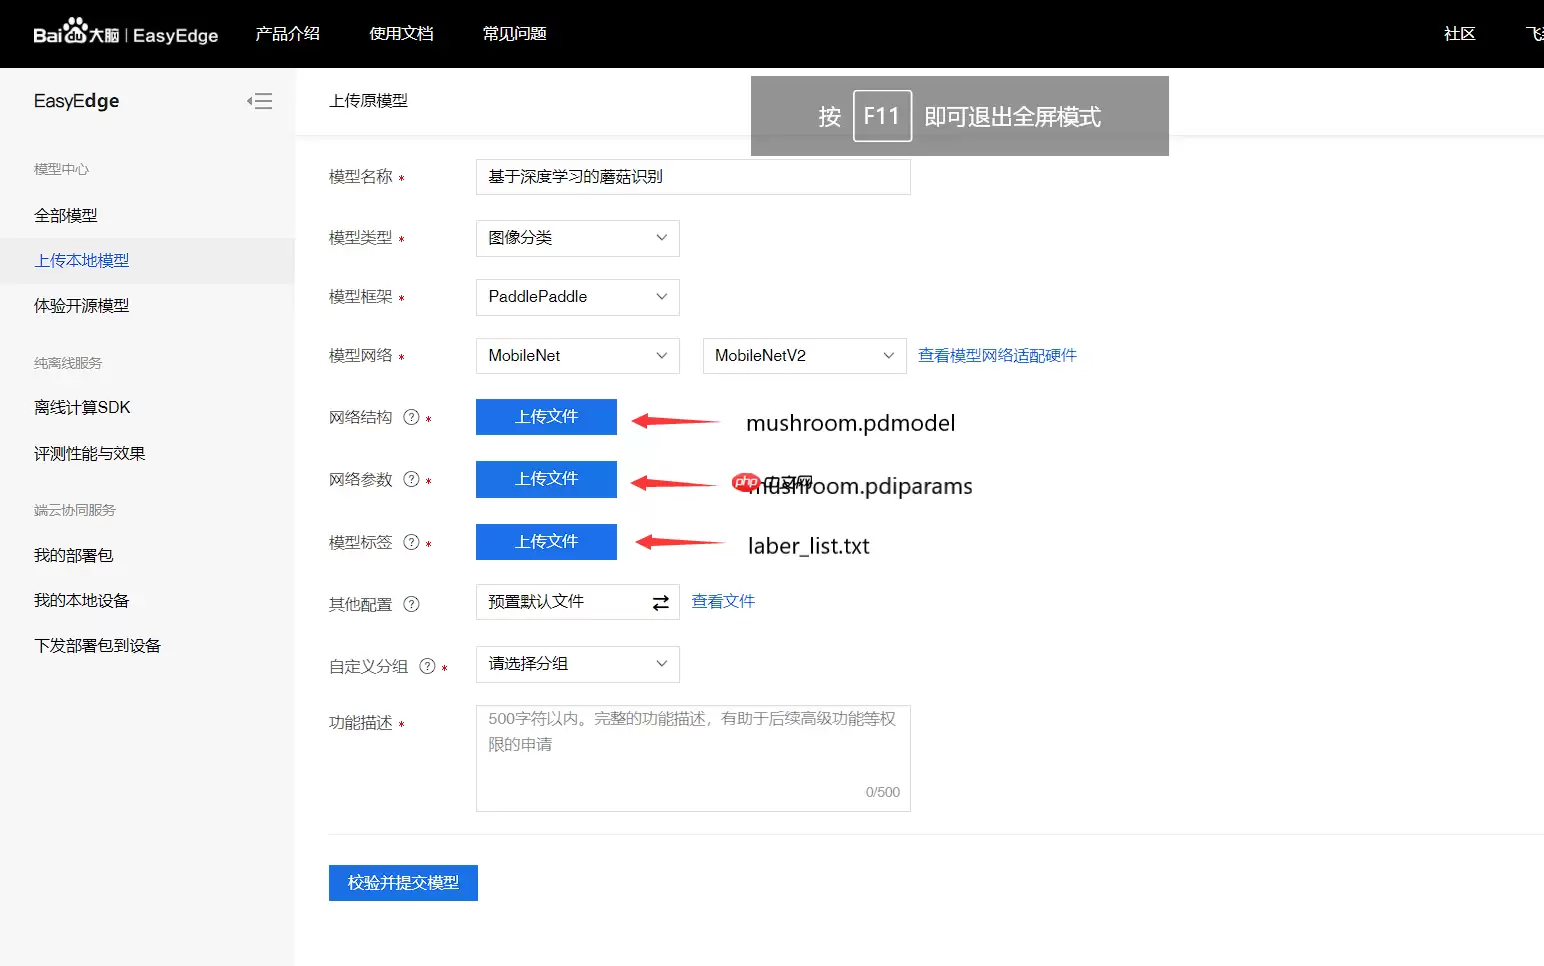Open the 自定义分组 help tooltip icon
The image size is (1544, 966).
(x=427, y=665)
